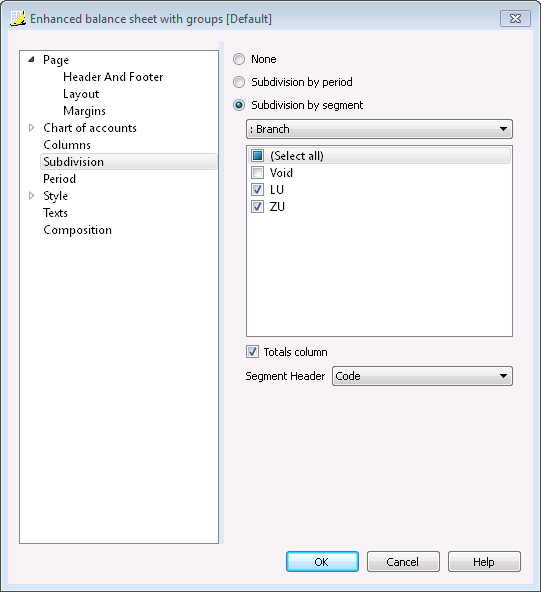Viewport: 541px width, 592px height.
Task: Open the Segment Header dropdown
Action: pos(422,376)
